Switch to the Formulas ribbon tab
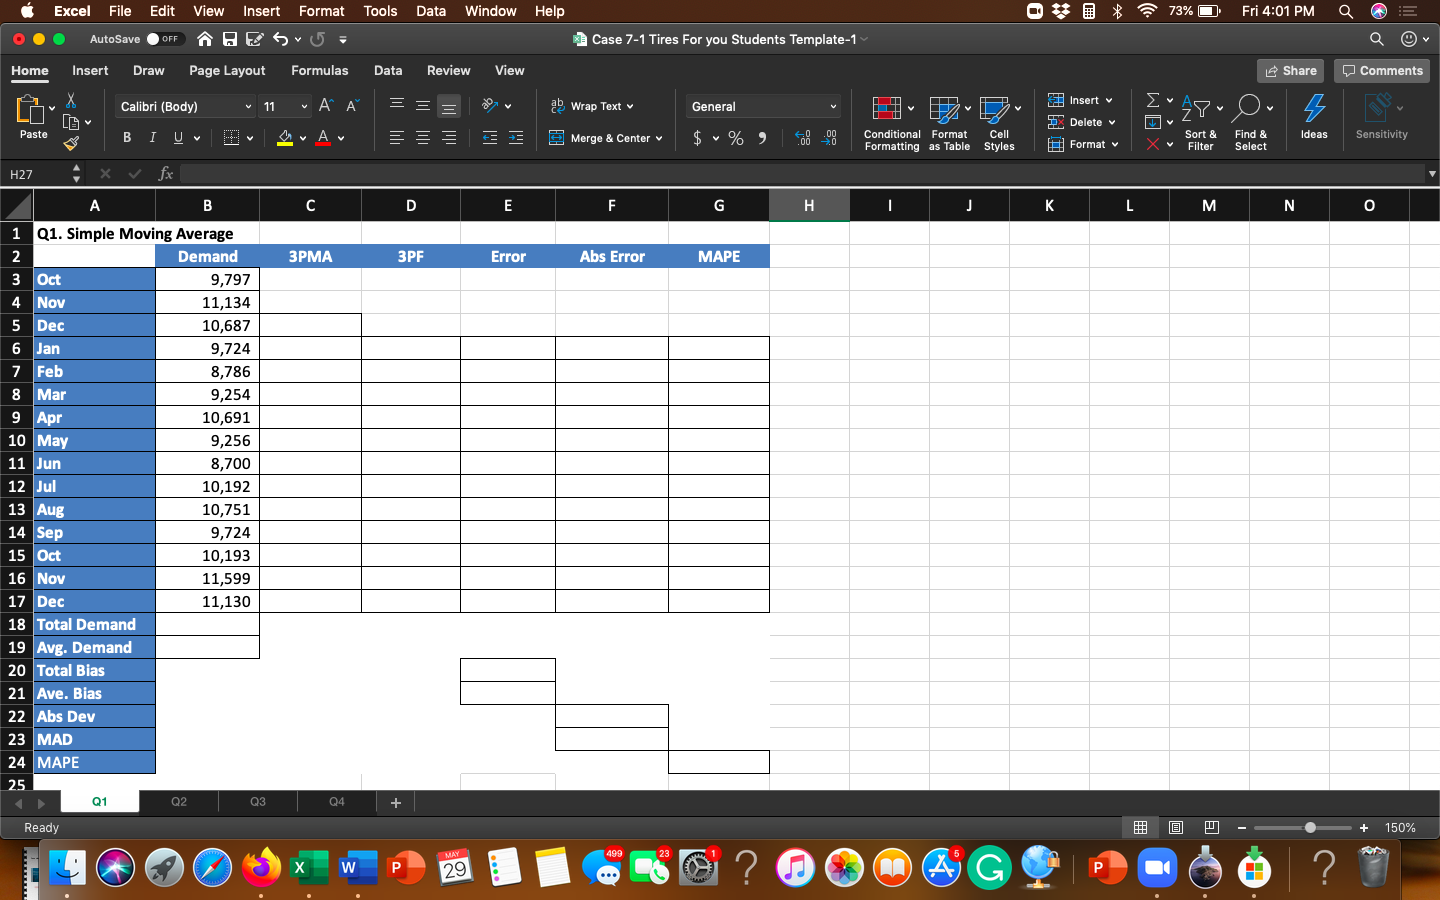1440x900 pixels. 320,71
